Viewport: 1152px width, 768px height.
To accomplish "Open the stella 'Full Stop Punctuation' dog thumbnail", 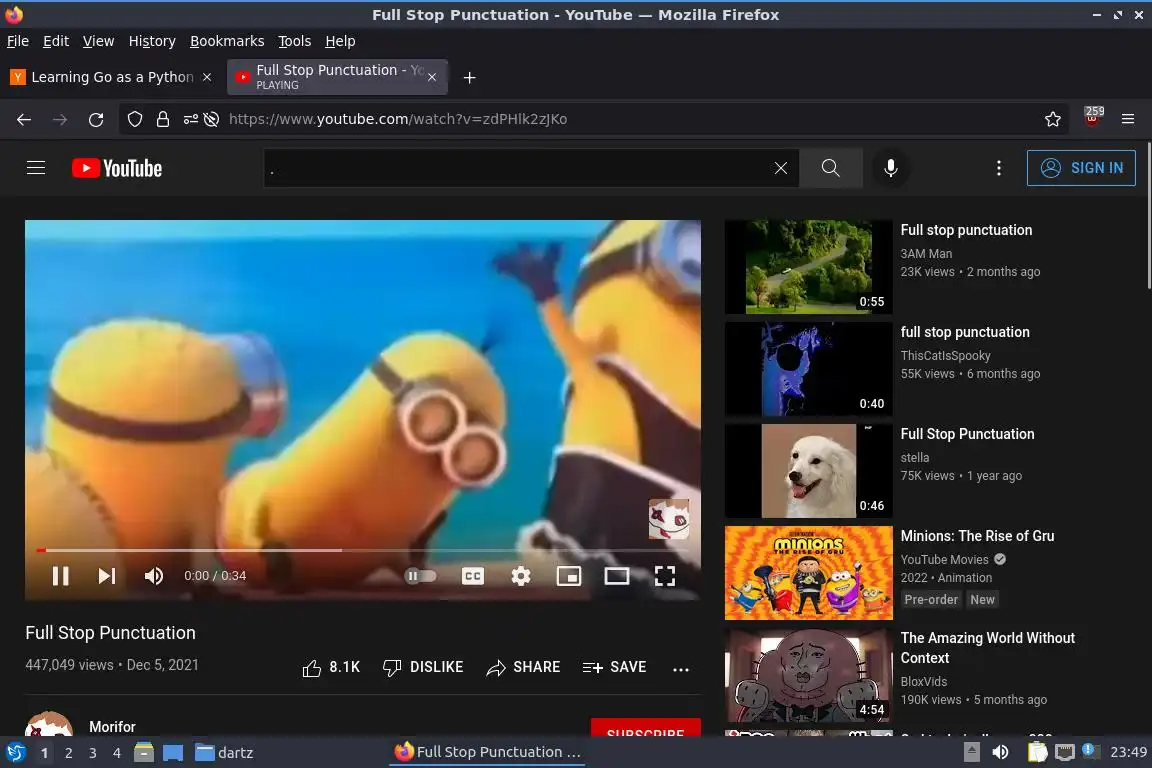I will point(808,471).
